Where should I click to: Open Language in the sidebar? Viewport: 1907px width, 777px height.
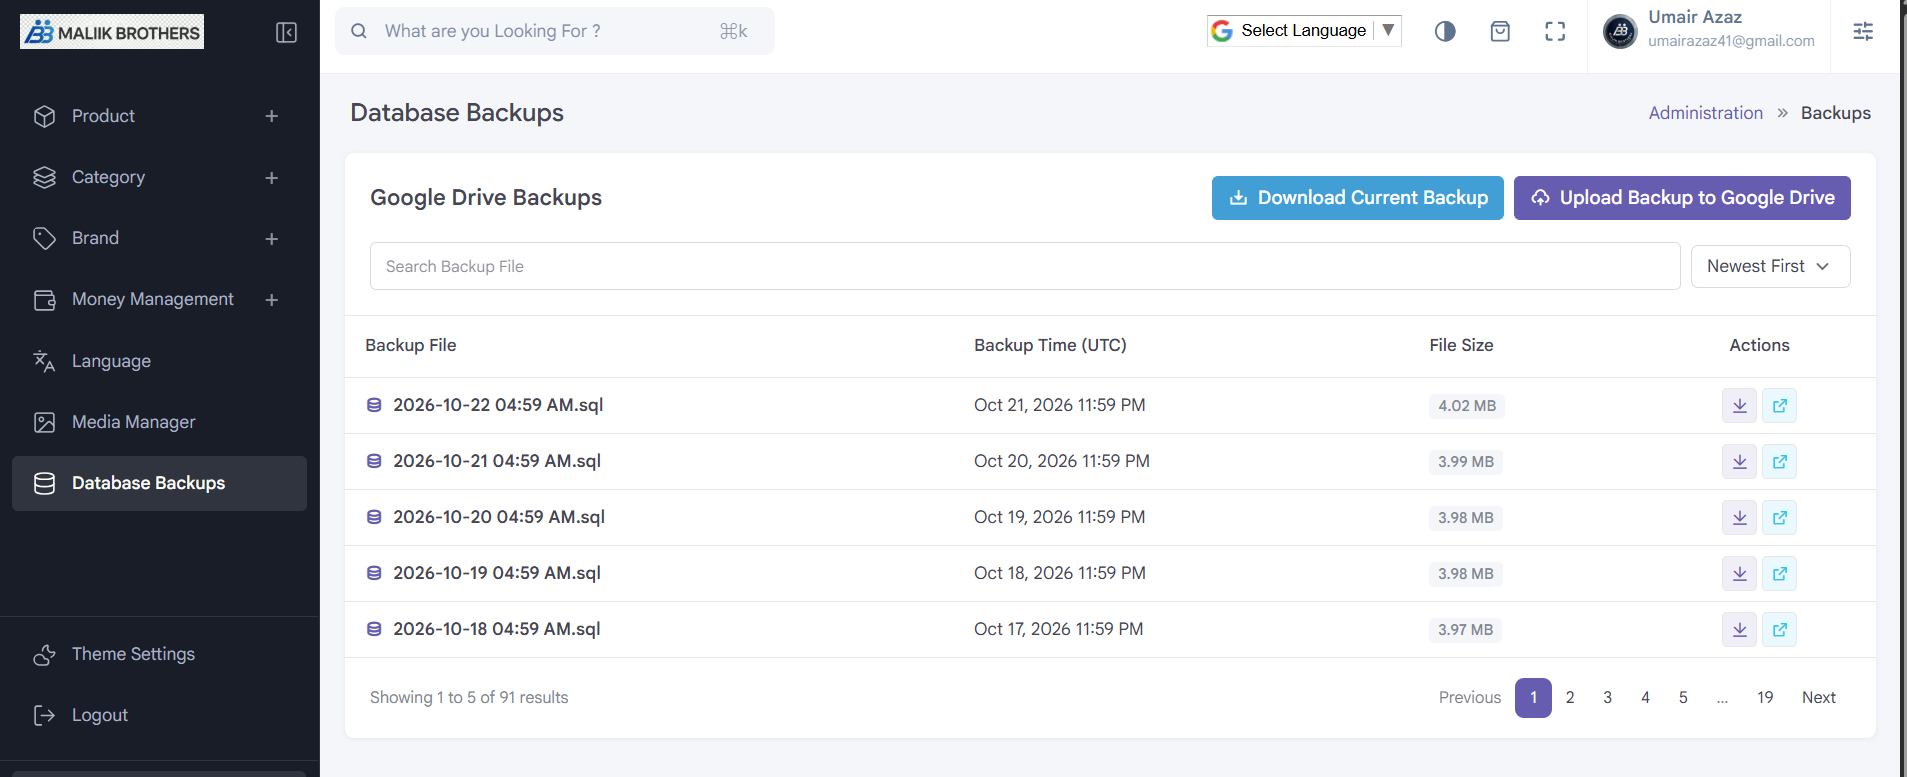click(x=160, y=361)
